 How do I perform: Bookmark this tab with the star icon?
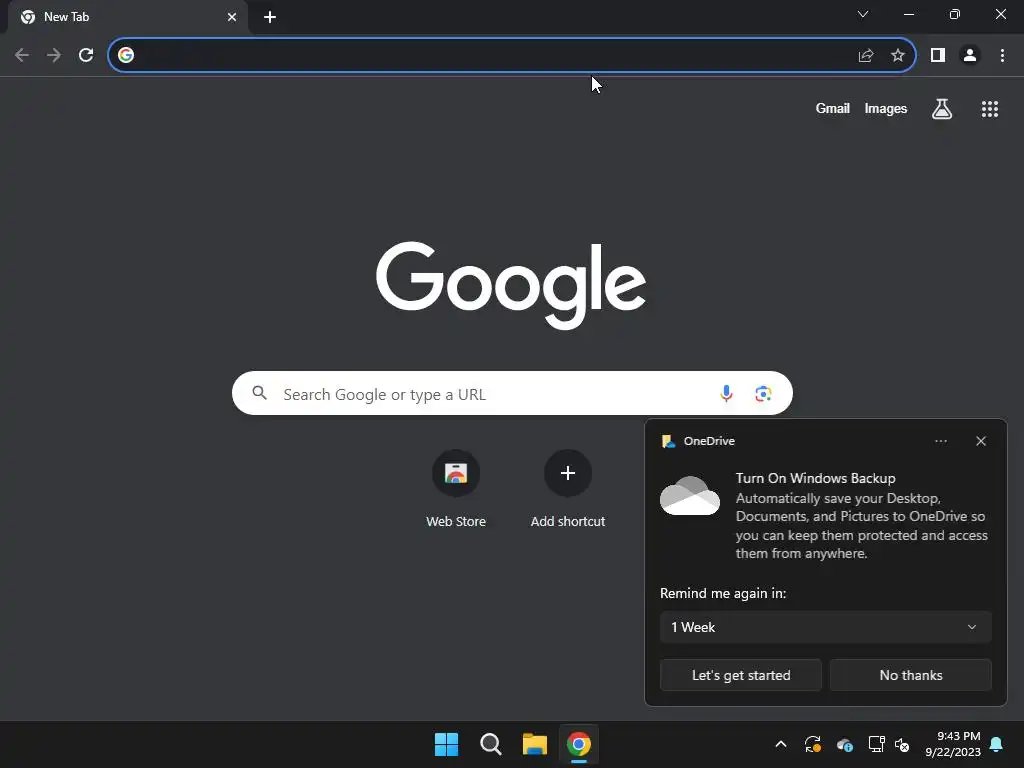click(898, 56)
